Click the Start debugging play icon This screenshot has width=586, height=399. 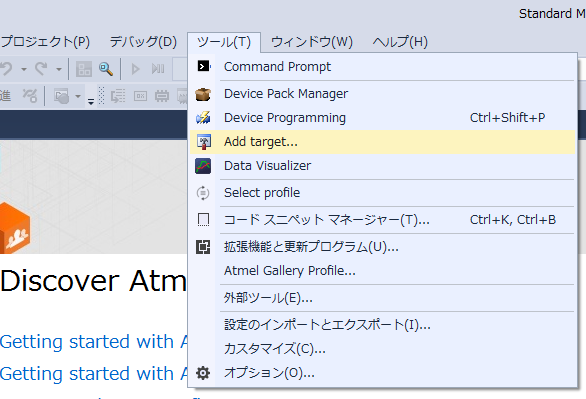point(135,69)
